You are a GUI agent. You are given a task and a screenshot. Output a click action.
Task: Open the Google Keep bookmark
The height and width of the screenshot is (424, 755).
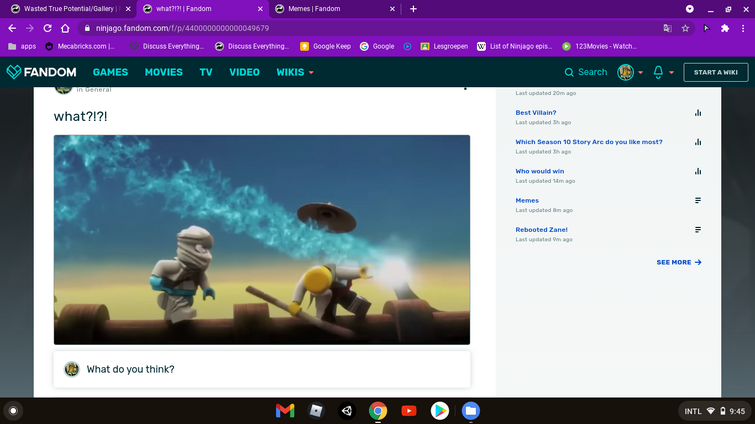[325, 46]
